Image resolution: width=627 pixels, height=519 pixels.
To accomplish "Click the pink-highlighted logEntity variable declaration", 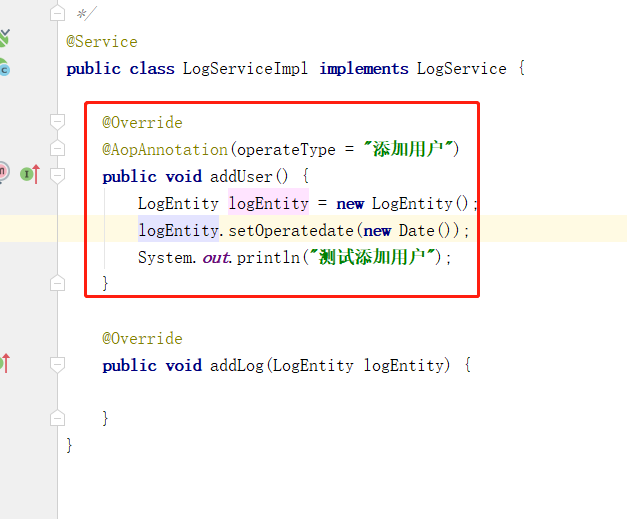I will (268, 204).
